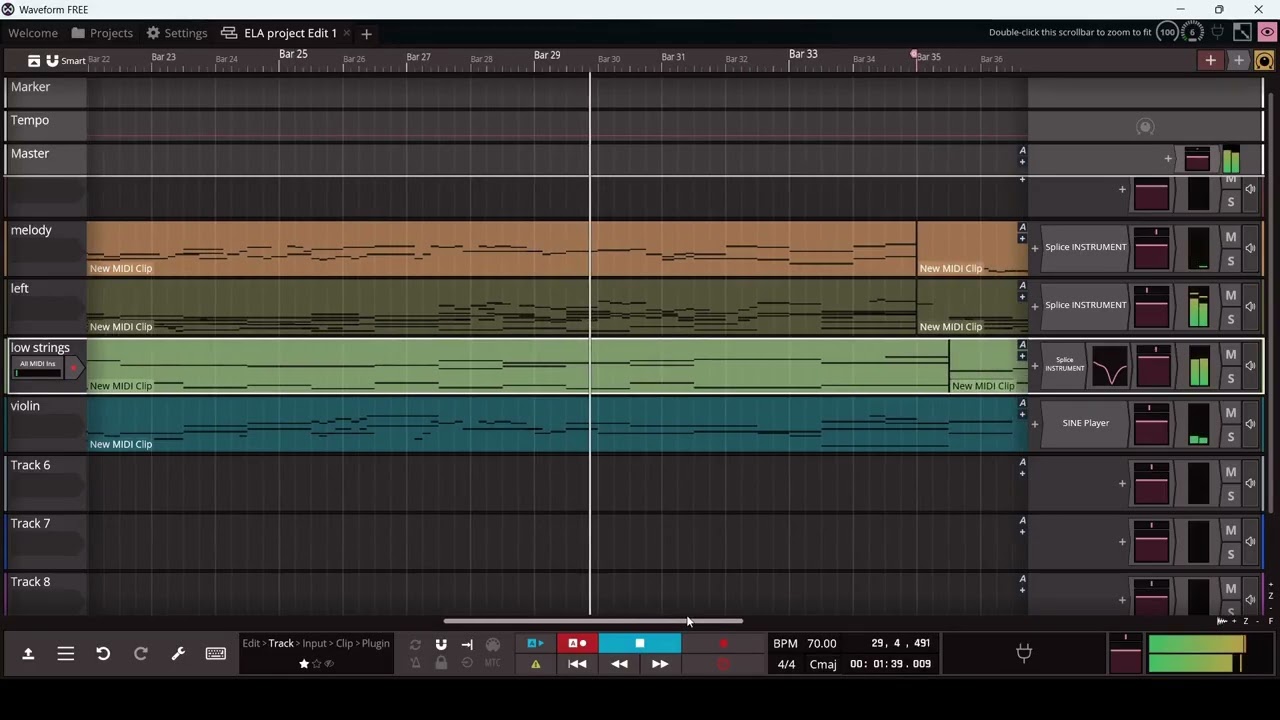Click the rewind button
The width and height of the screenshot is (1280, 720).
coord(619,664)
